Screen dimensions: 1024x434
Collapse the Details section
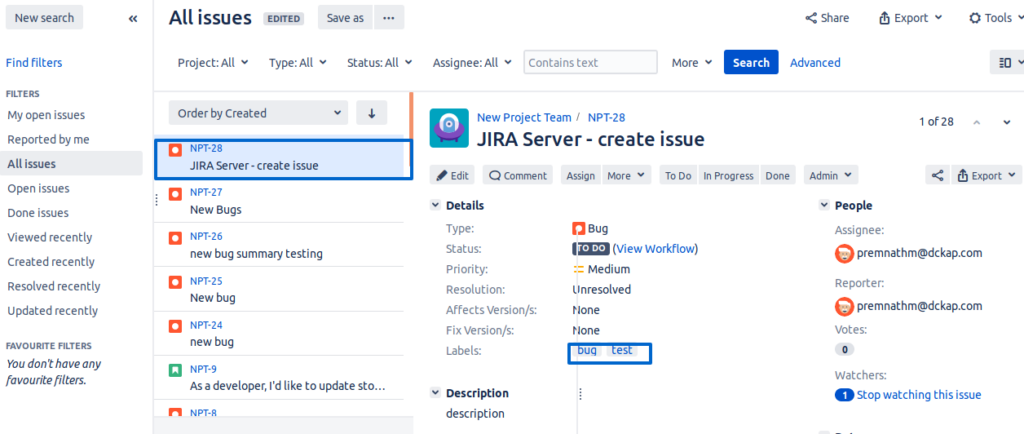click(x=435, y=206)
